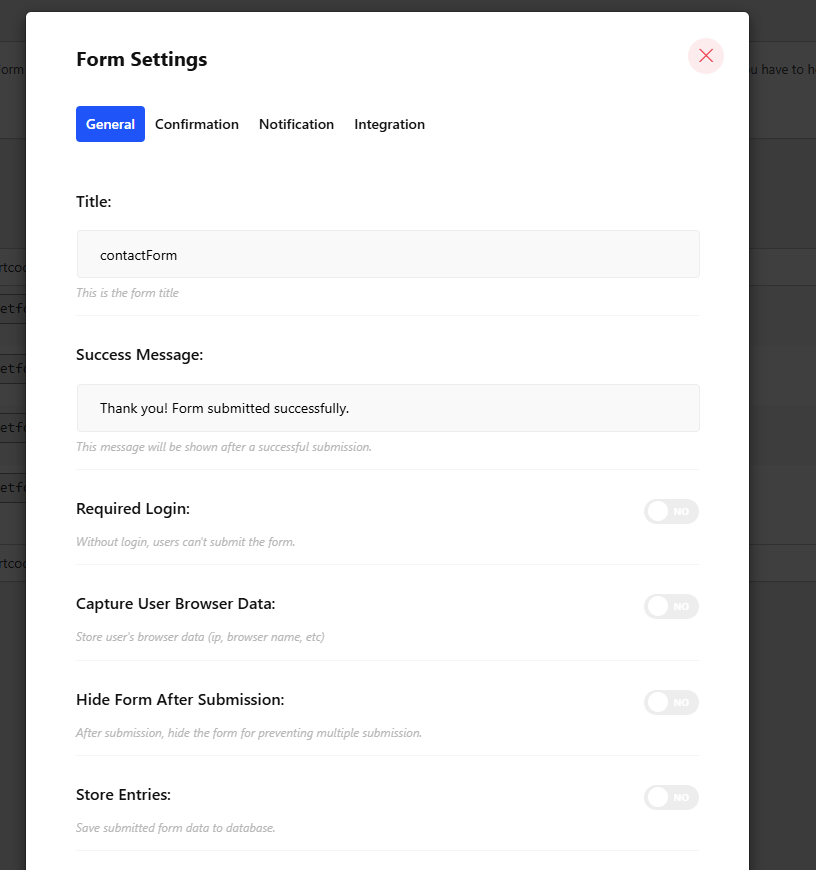Image resolution: width=816 pixels, height=870 pixels.
Task: Turn on Capture User Browser Data switch
Action: 671,606
